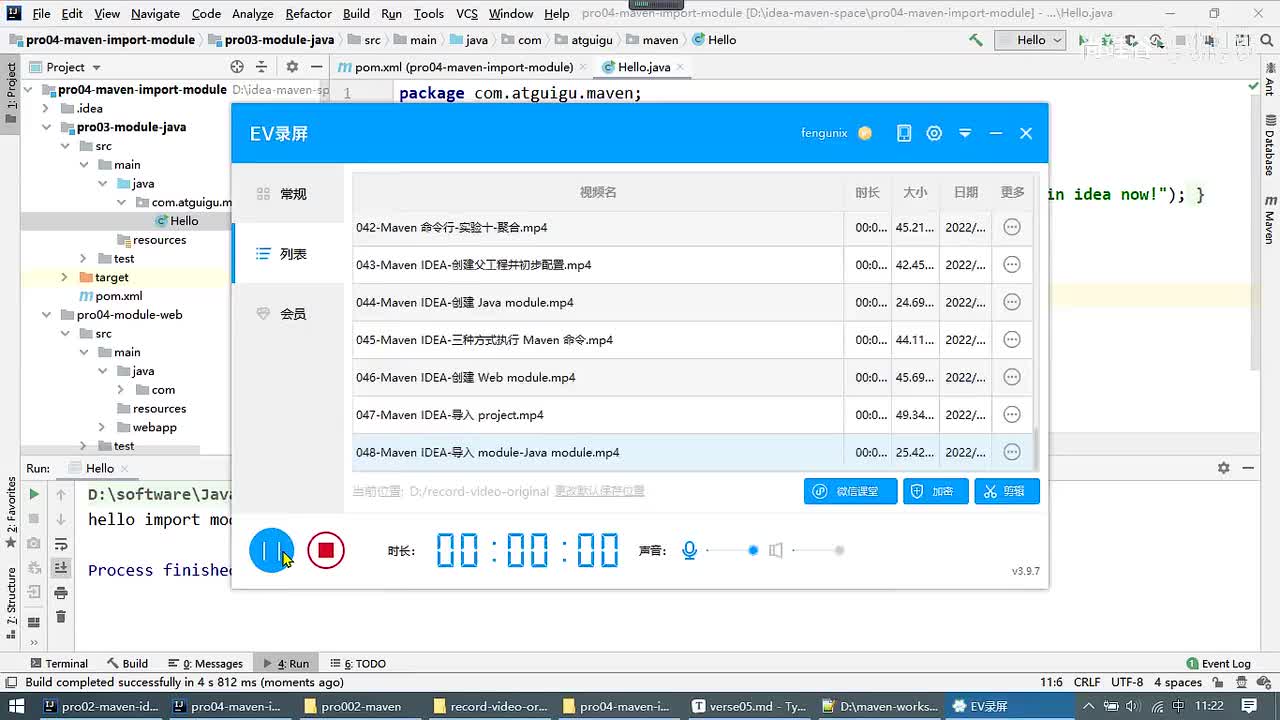Collapse the pro04-module-web node
This screenshot has height=720, width=1280.
tap(46, 315)
